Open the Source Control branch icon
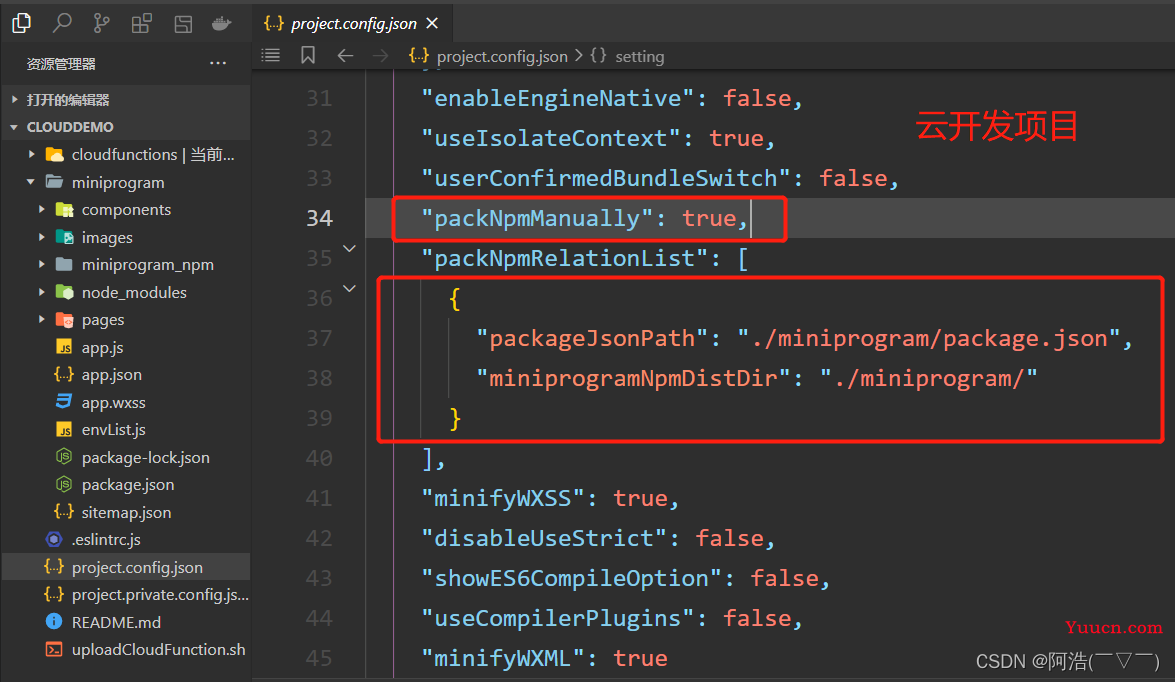The image size is (1175, 682). click(102, 23)
